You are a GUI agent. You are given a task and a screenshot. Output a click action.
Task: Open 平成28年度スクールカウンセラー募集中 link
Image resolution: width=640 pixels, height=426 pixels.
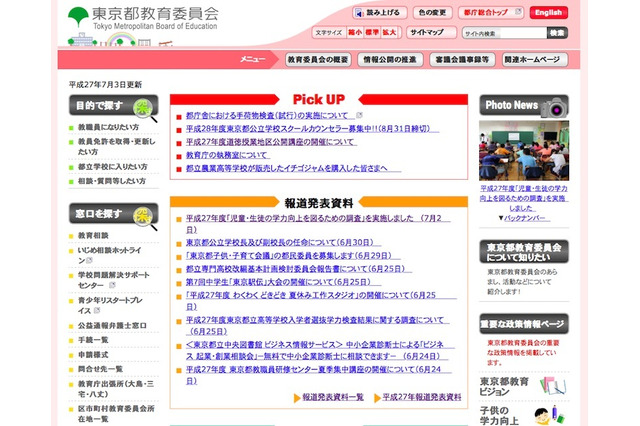(312, 129)
